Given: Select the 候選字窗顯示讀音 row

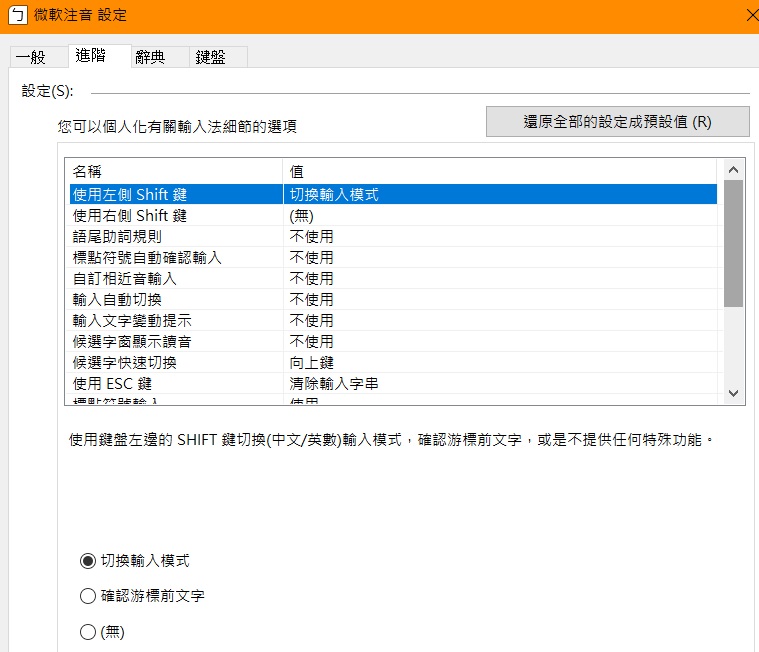Looking at the screenshot, I should coord(393,341).
